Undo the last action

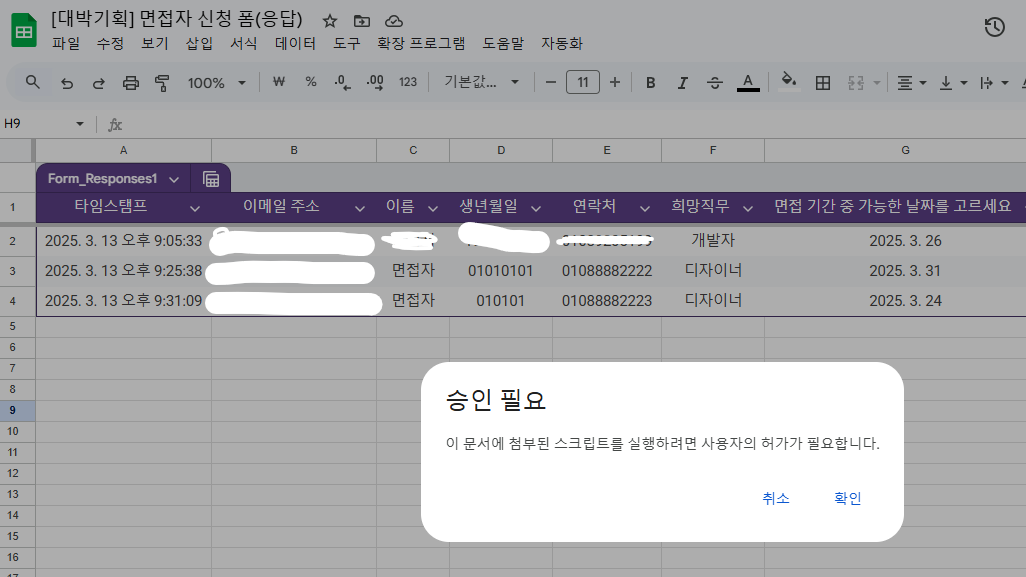pos(67,83)
